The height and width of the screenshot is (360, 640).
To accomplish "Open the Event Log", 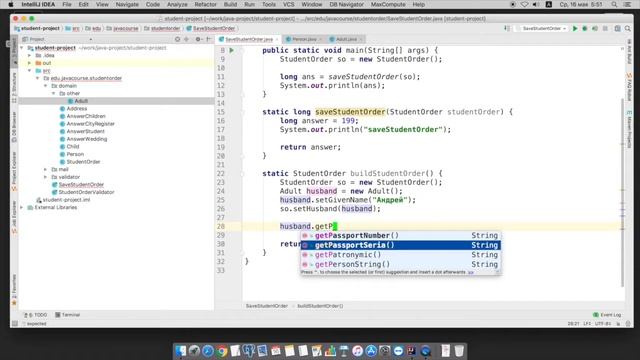I will pyautogui.click(x=607, y=315).
